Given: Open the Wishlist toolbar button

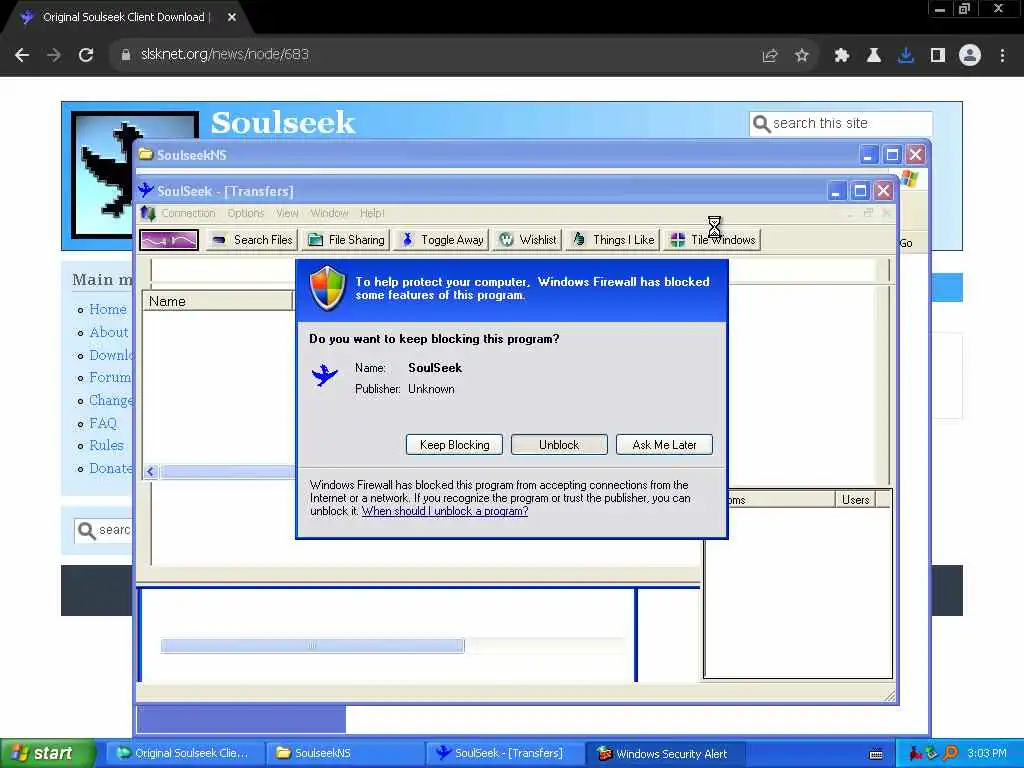Looking at the screenshot, I should (x=528, y=240).
